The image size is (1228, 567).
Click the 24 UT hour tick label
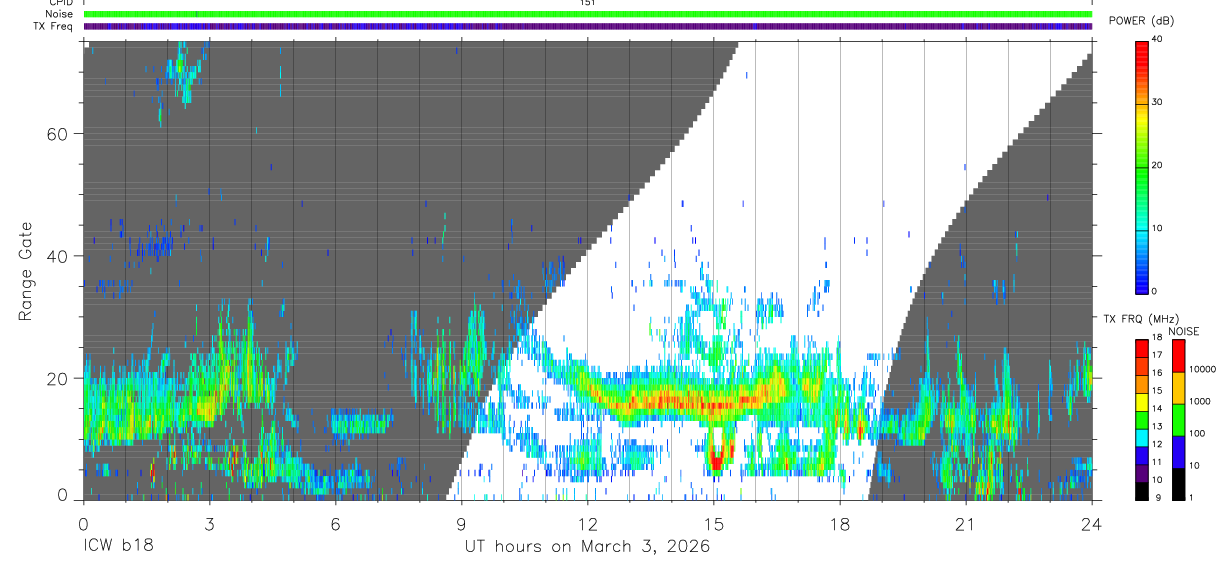pos(1091,524)
